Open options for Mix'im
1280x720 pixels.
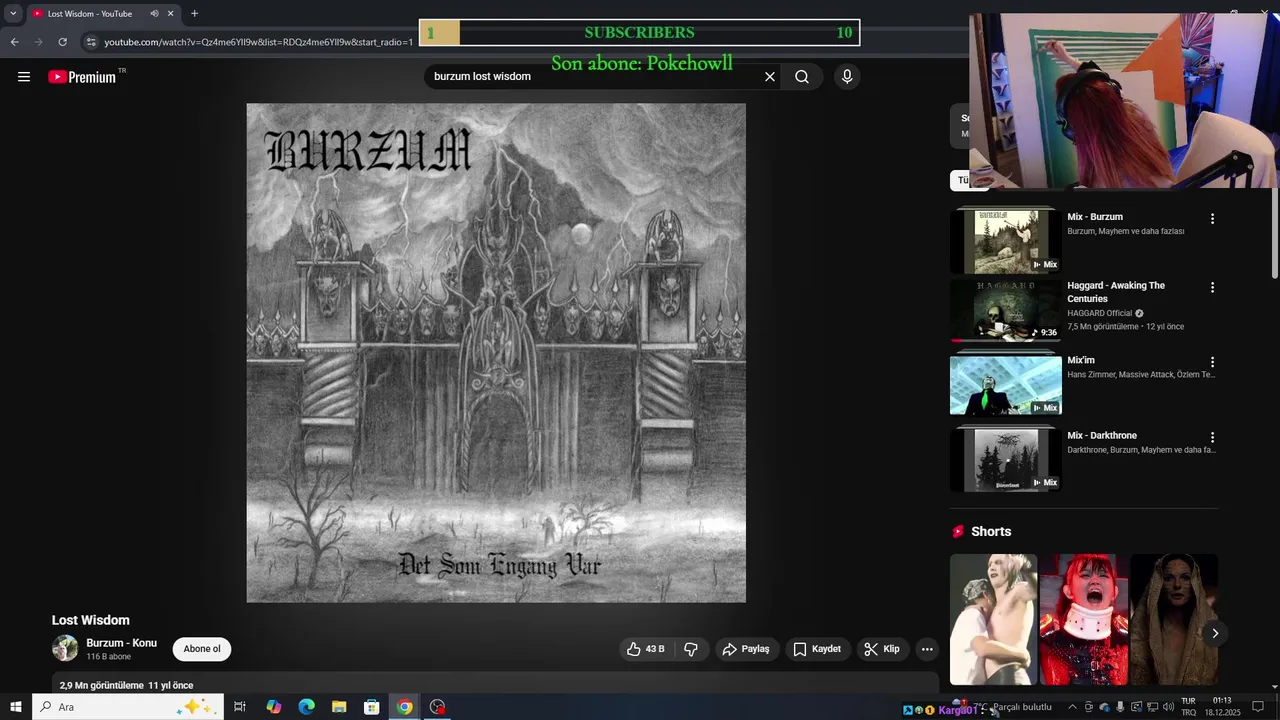(x=1212, y=362)
